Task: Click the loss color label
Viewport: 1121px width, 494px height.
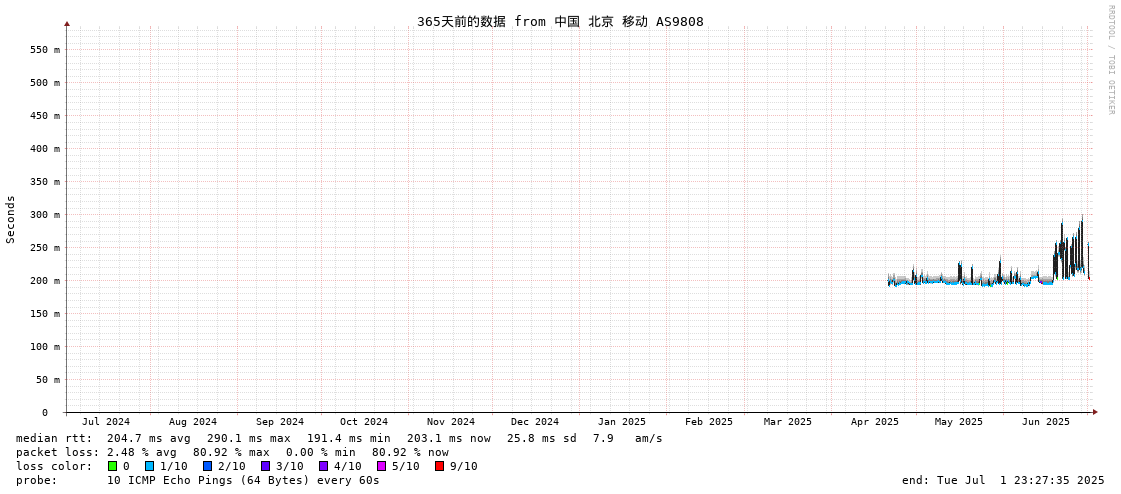Action: [x=54, y=466]
